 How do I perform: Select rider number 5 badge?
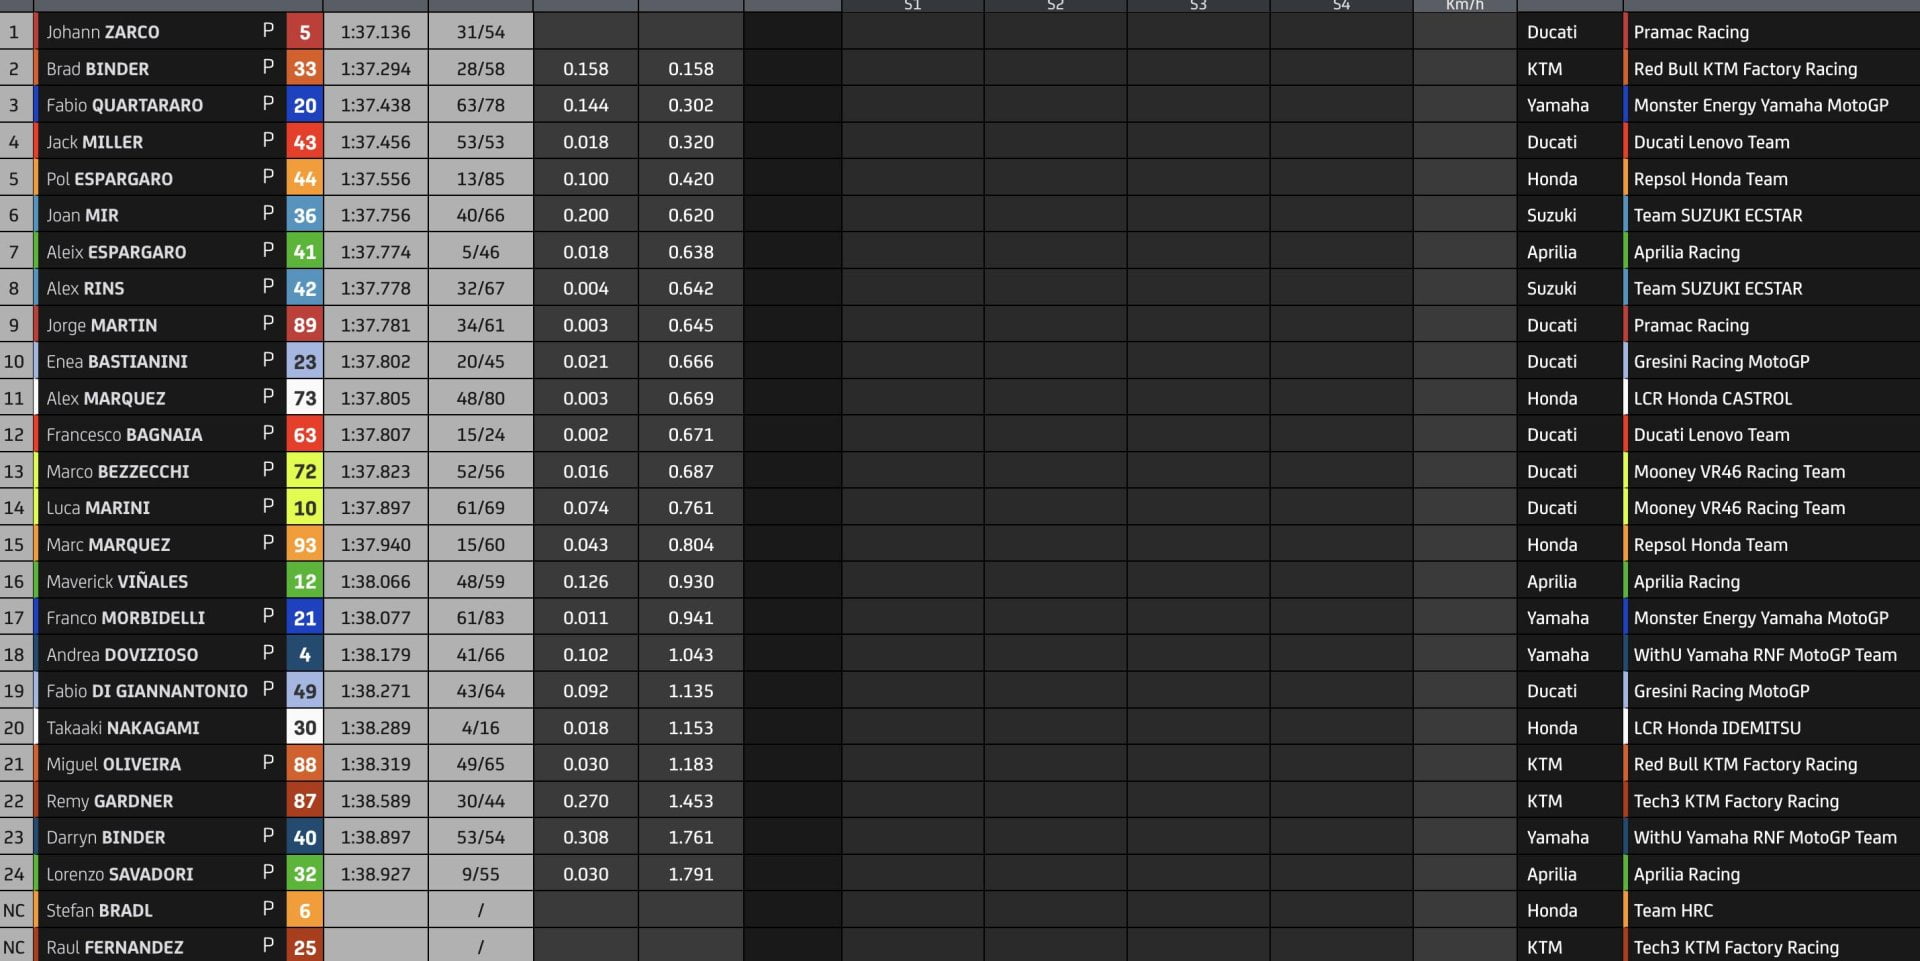[304, 32]
